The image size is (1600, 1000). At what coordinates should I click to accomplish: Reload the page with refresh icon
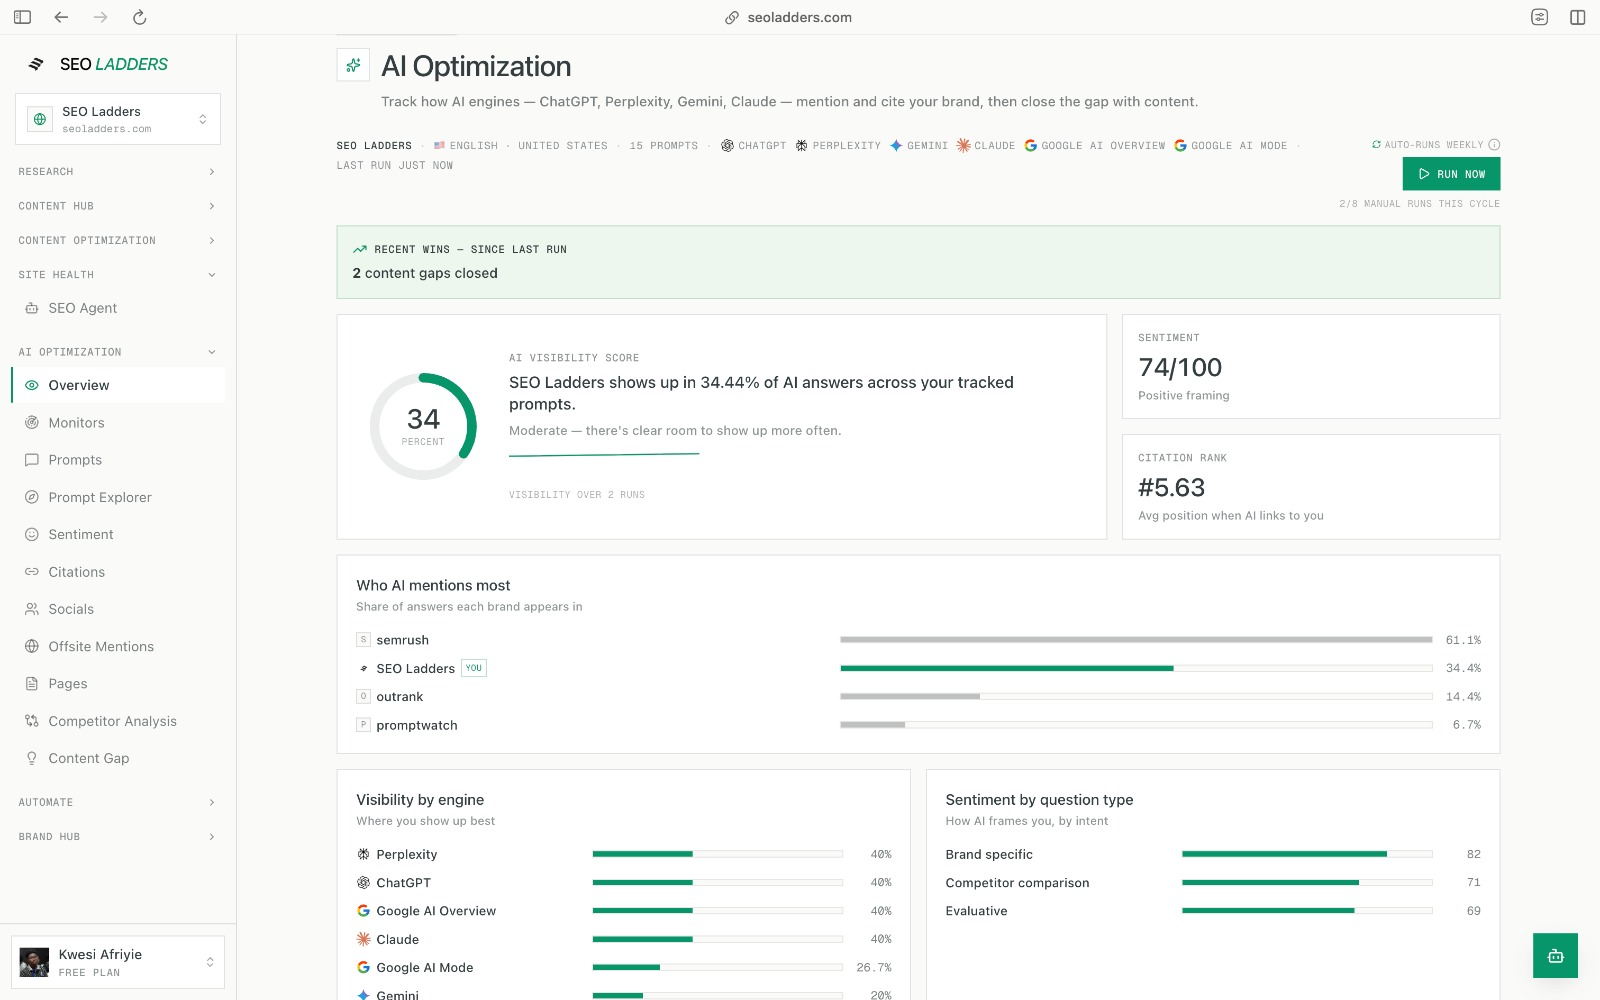(140, 17)
